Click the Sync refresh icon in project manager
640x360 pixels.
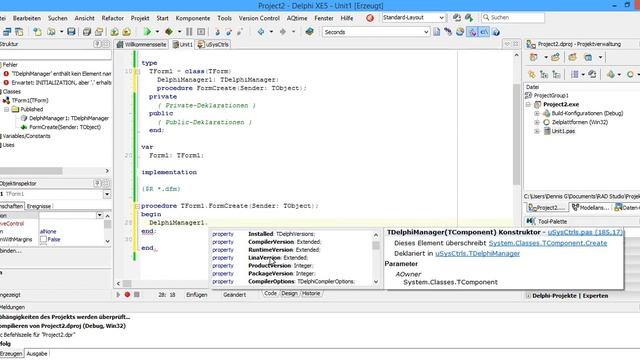point(593,74)
